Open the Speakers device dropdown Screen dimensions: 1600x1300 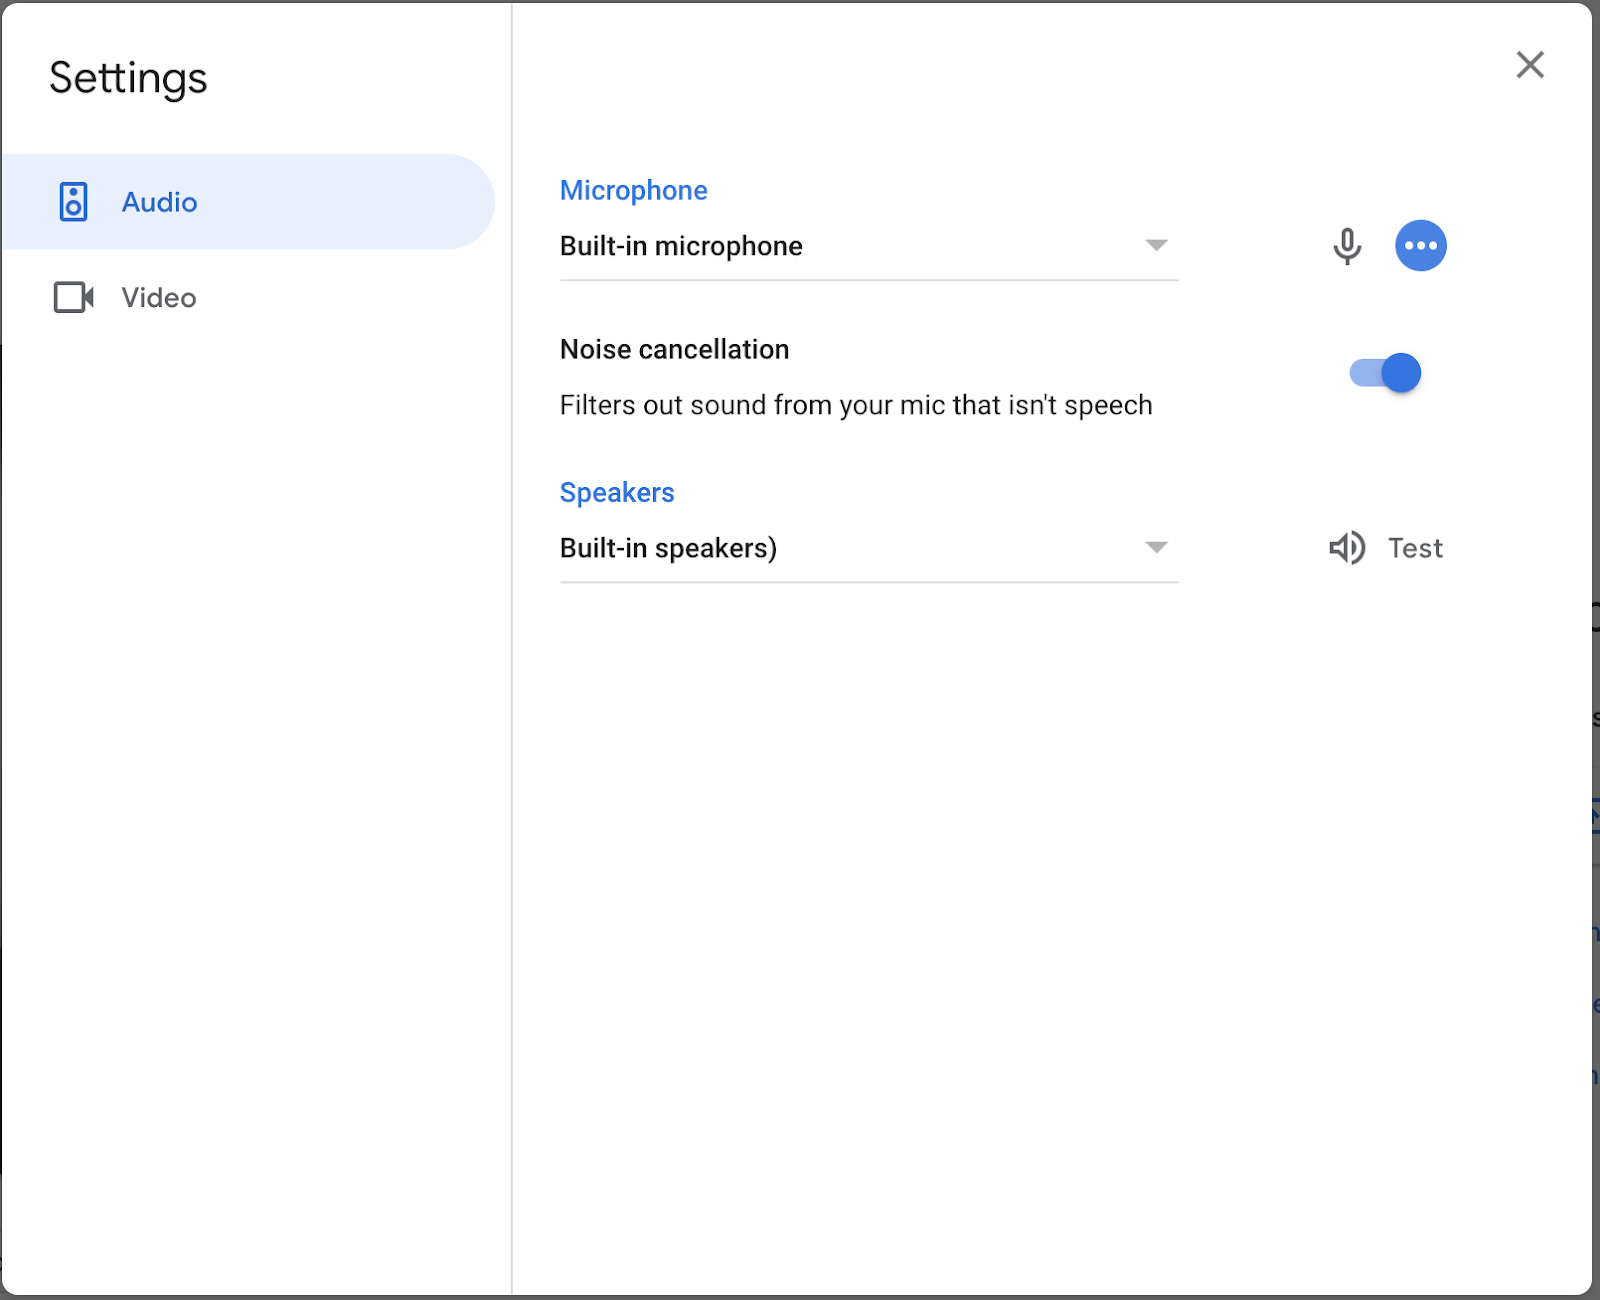click(x=868, y=548)
